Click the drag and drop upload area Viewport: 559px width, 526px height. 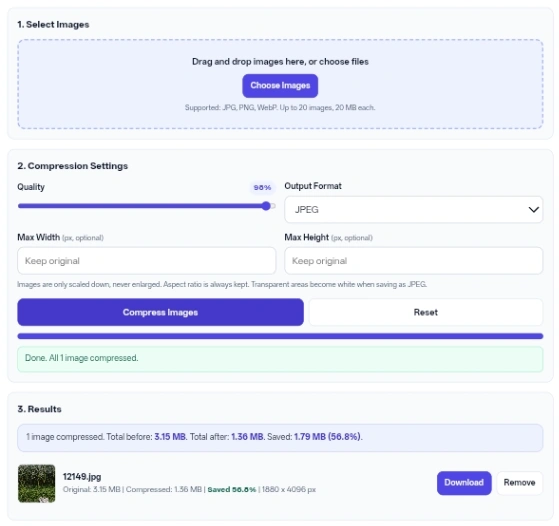coord(280,84)
